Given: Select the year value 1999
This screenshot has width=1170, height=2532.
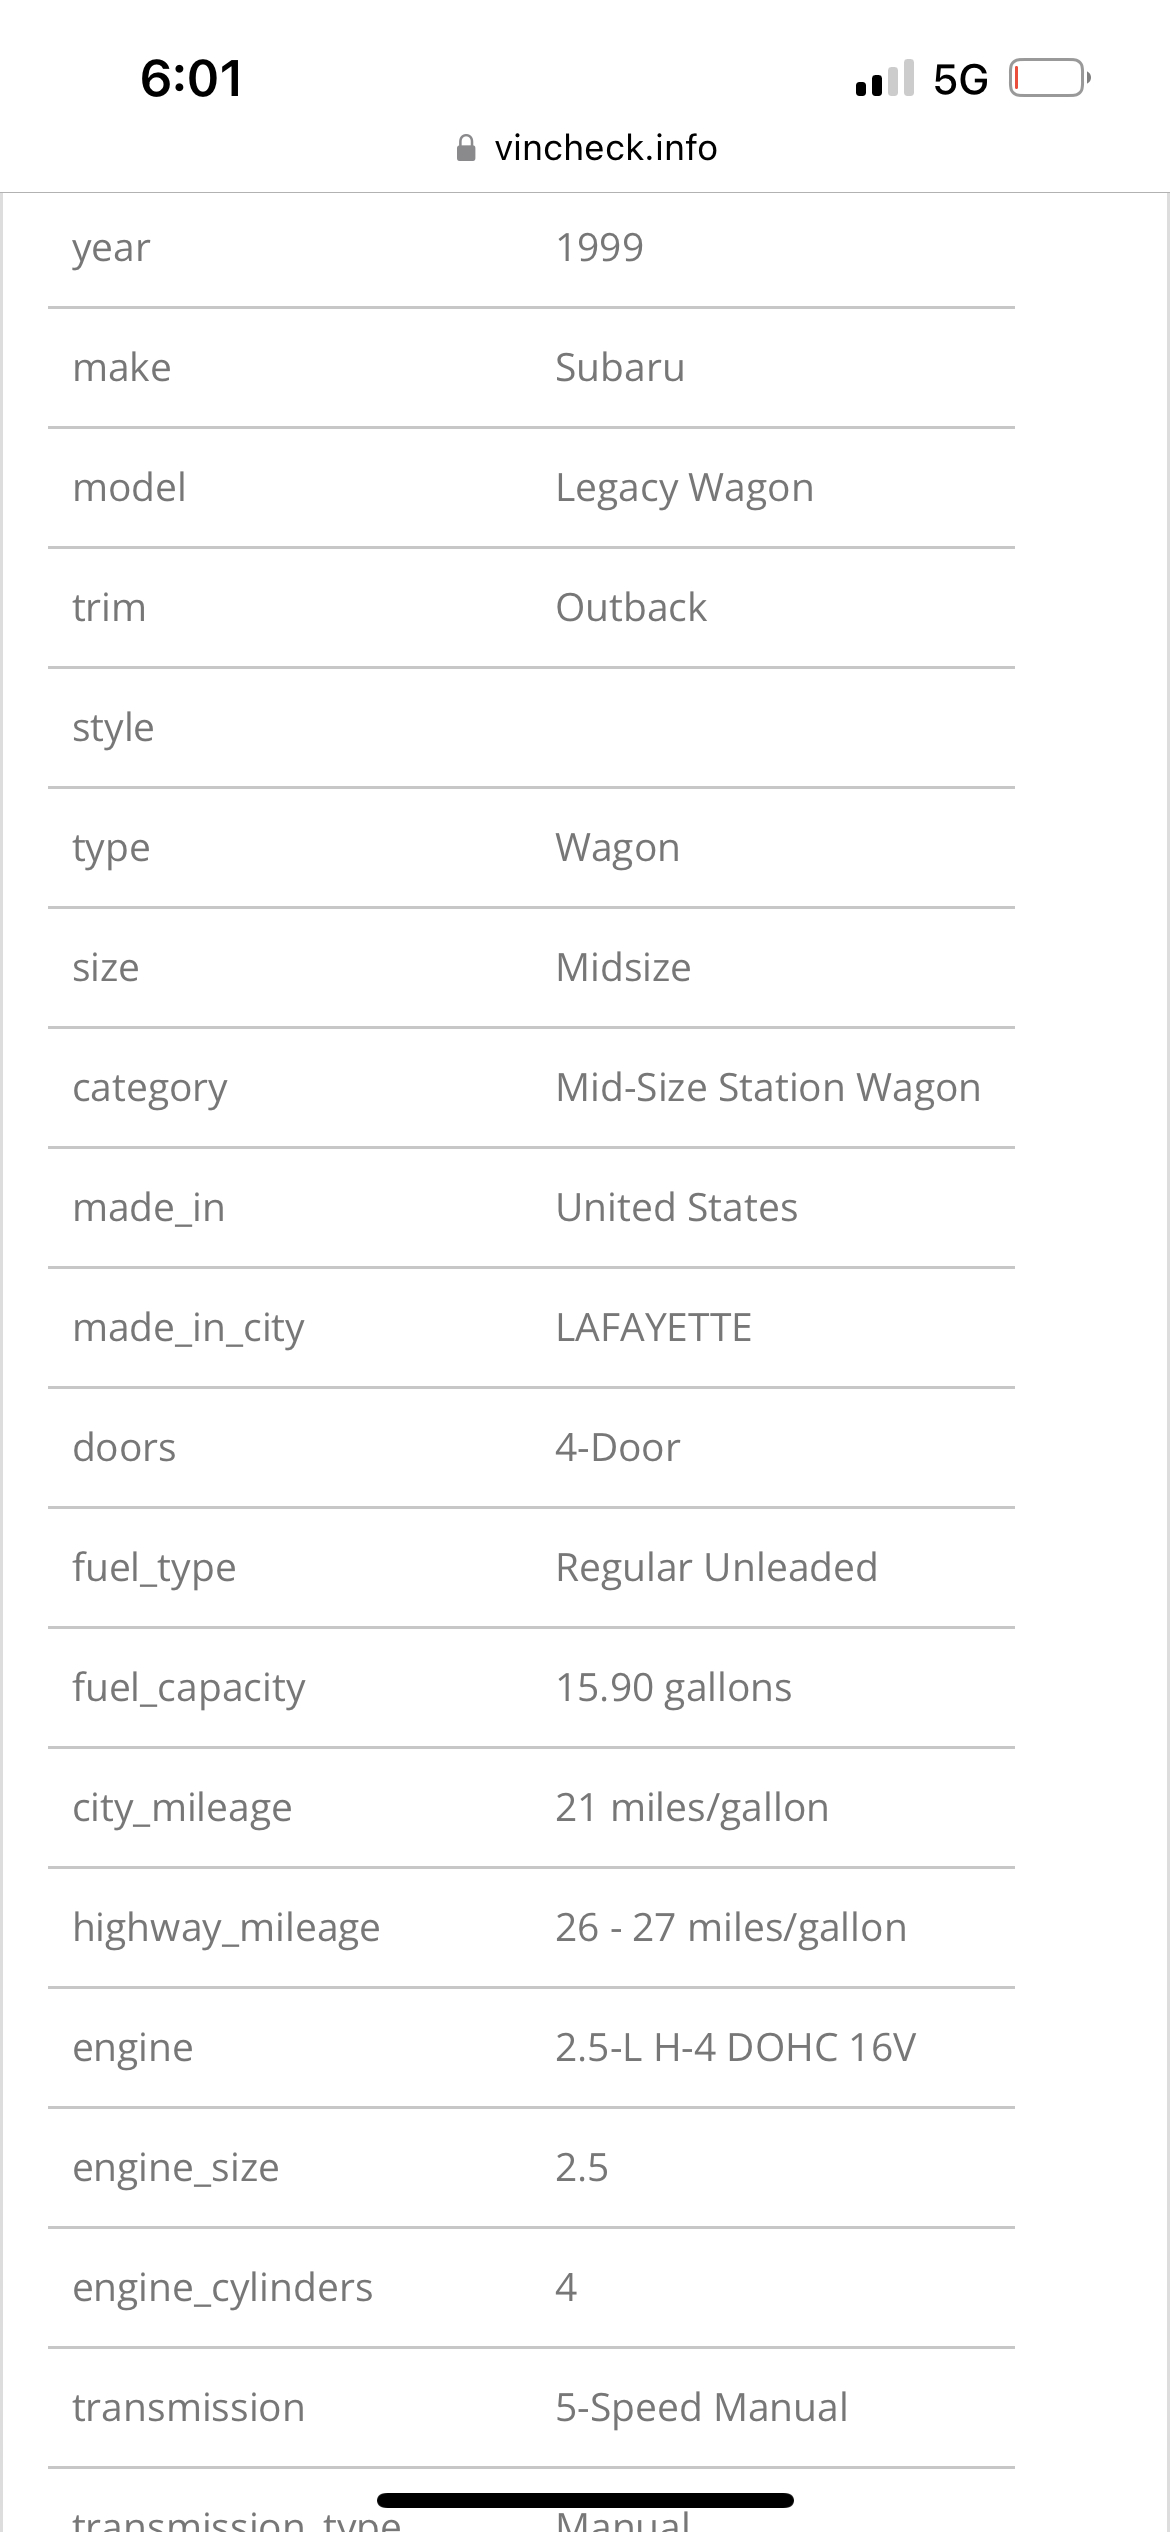Looking at the screenshot, I should click(599, 248).
